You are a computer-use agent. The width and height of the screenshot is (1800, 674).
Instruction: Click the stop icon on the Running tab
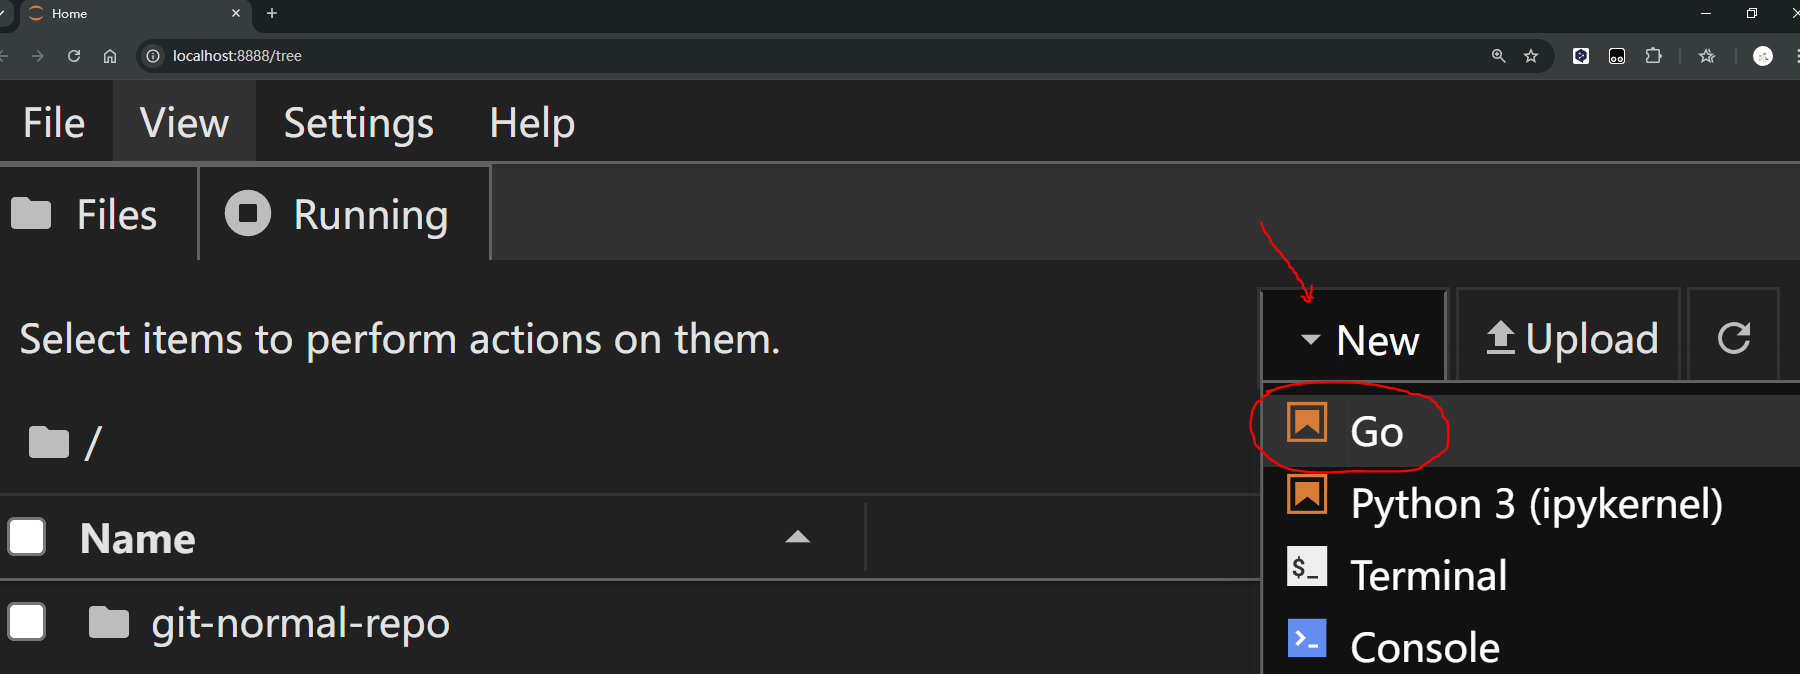tap(247, 213)
